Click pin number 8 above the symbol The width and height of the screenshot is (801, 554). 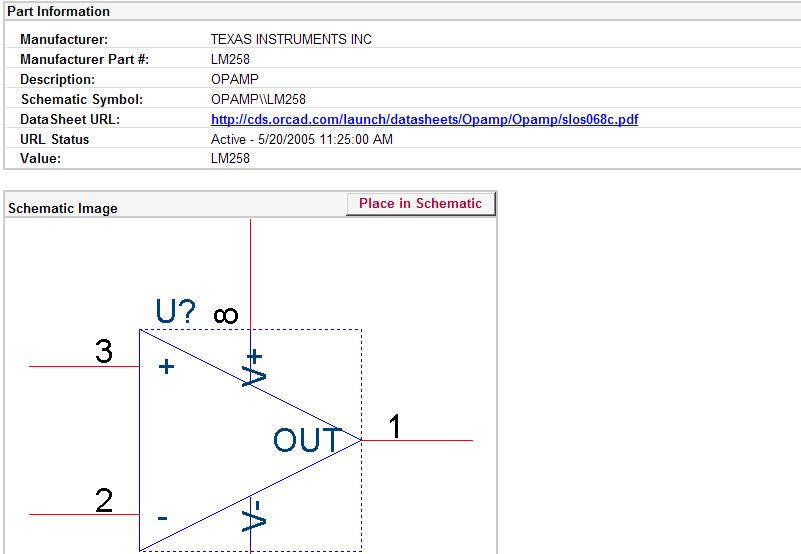point(226,315)
